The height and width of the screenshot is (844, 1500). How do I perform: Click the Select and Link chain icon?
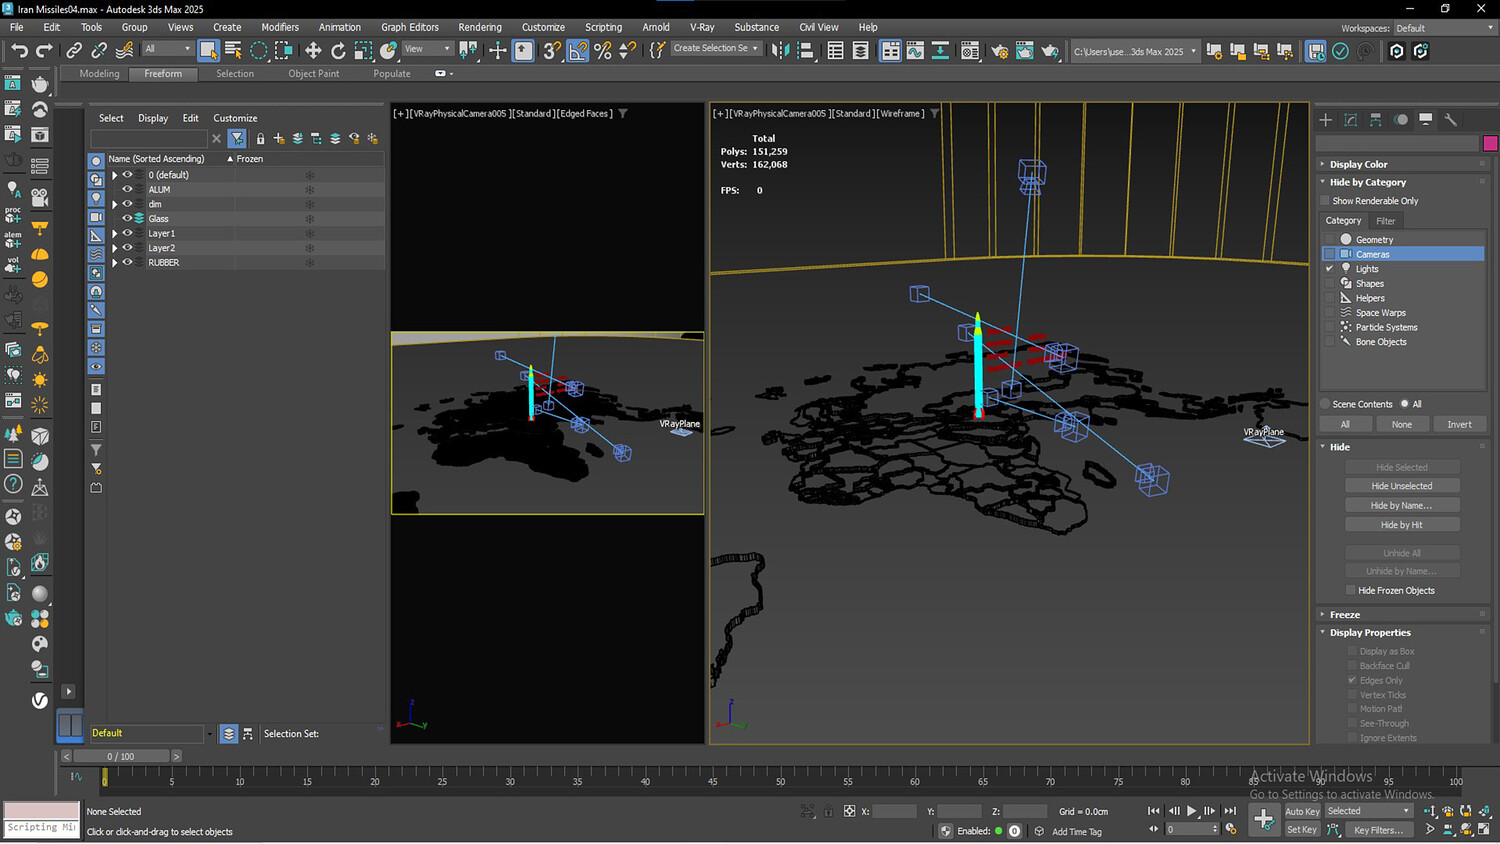[x=74, y=50]
